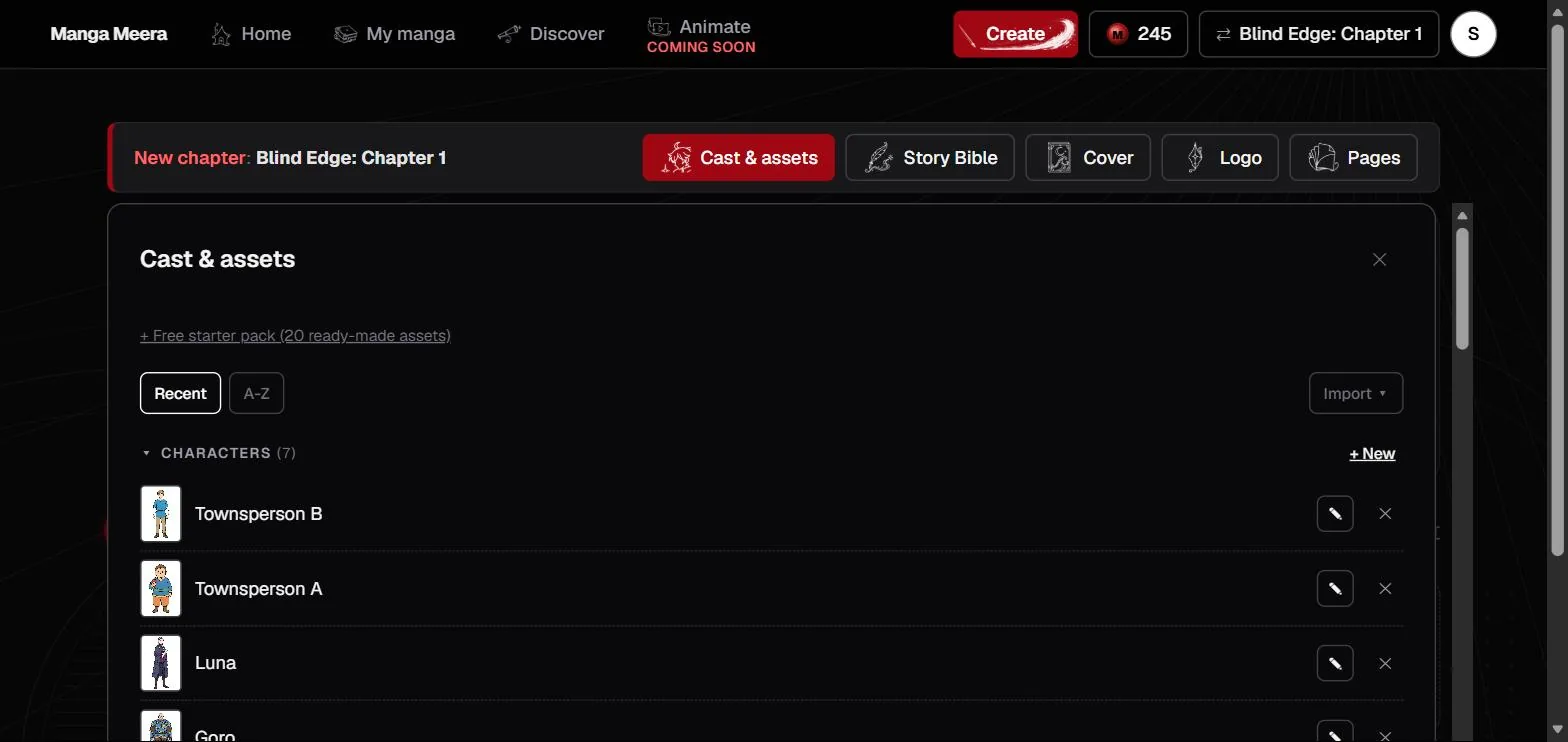
Task: Switch to the Cover tab
Action: click(1088, 158)
